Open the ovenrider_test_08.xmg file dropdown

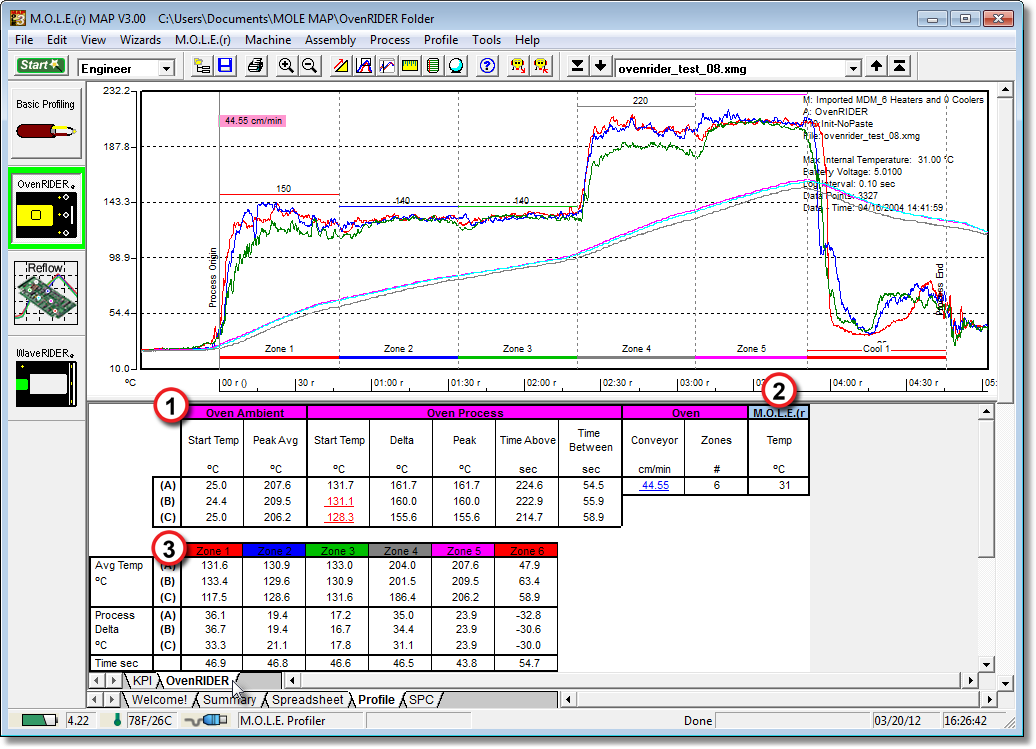click(854, 68)
